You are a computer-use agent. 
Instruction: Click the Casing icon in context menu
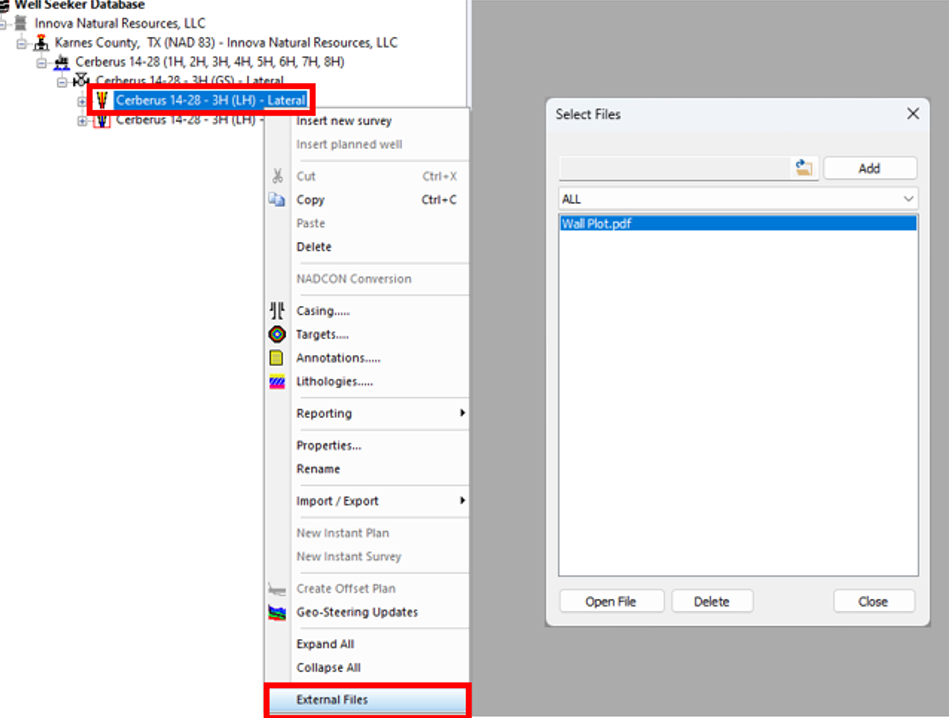tap(277, 311)
